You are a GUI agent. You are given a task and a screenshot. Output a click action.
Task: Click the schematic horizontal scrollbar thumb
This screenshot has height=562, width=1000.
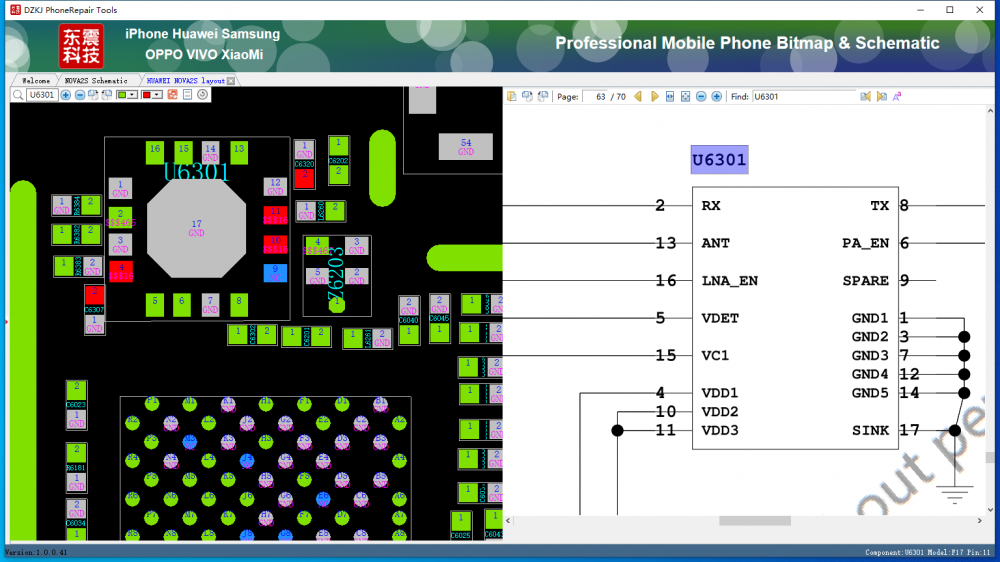coord(755,521)
